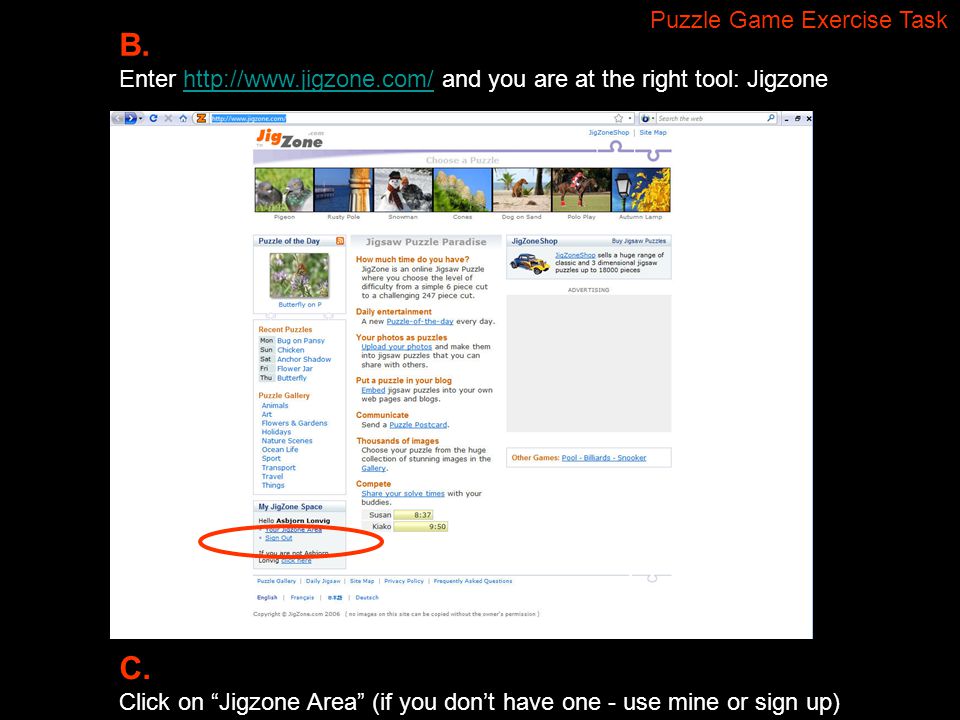Screen dimensions: 960x720
Task: Open the search engine selector dropdown
Action: 648,118
